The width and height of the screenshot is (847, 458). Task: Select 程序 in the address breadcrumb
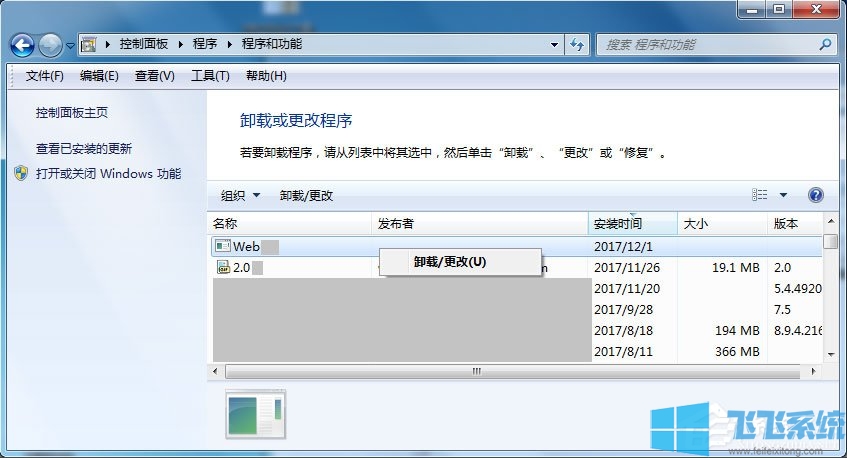click(205, 44)
